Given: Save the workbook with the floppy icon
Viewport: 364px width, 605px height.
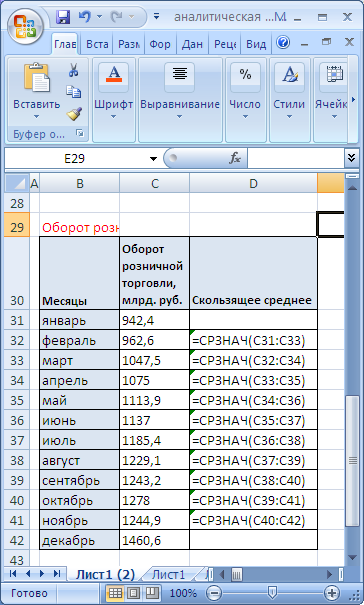Looking at the screenshot, I should pyautogui.click(x=63, y=17).
